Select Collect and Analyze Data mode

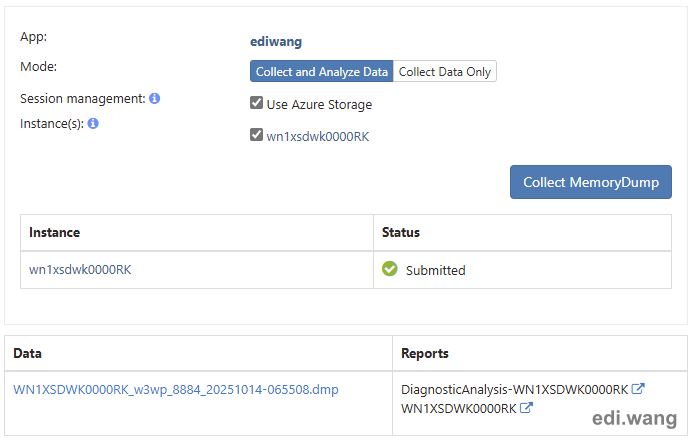321,72
